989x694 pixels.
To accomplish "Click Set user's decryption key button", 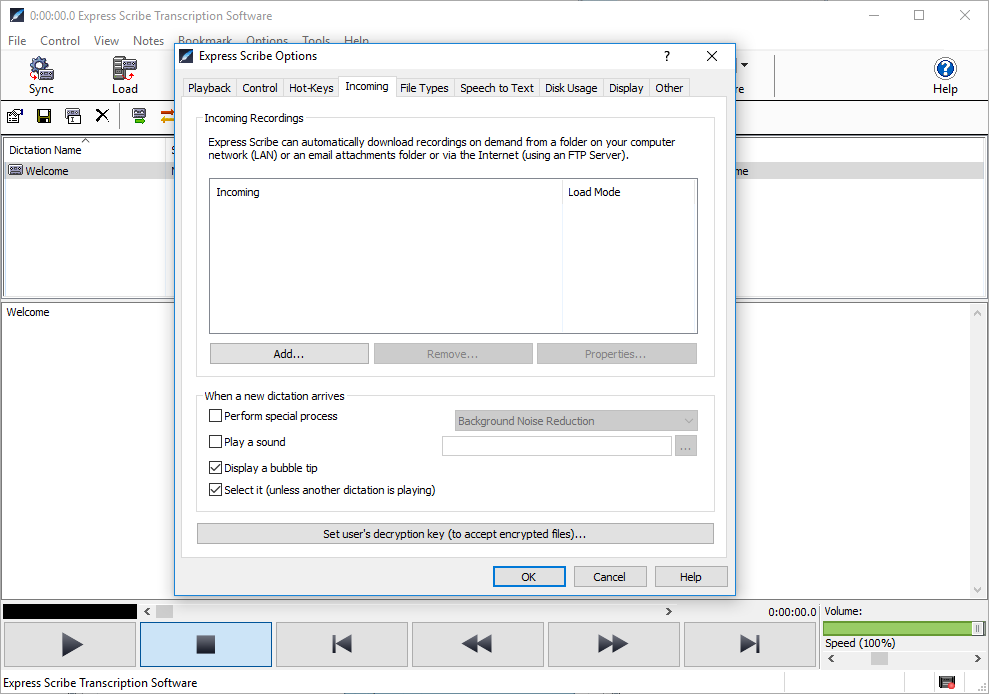I will (456, 533).
